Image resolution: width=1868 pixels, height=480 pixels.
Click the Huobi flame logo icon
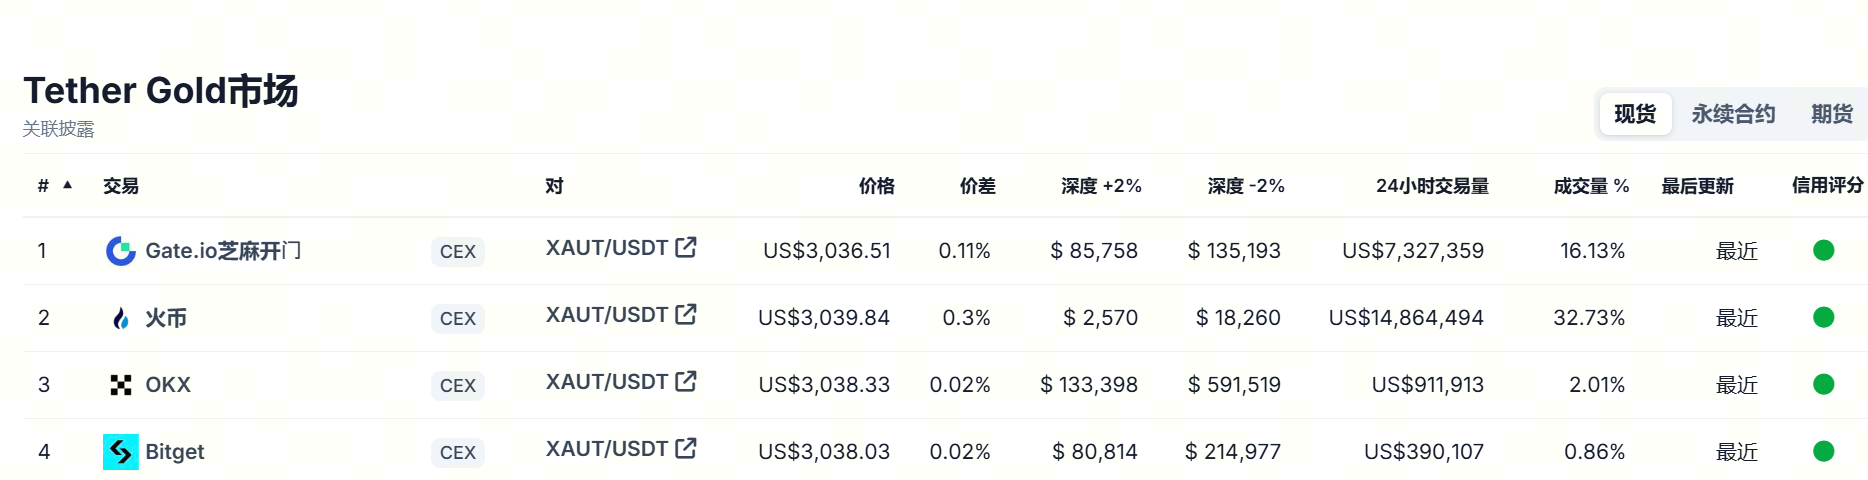(x=121, y=318)
